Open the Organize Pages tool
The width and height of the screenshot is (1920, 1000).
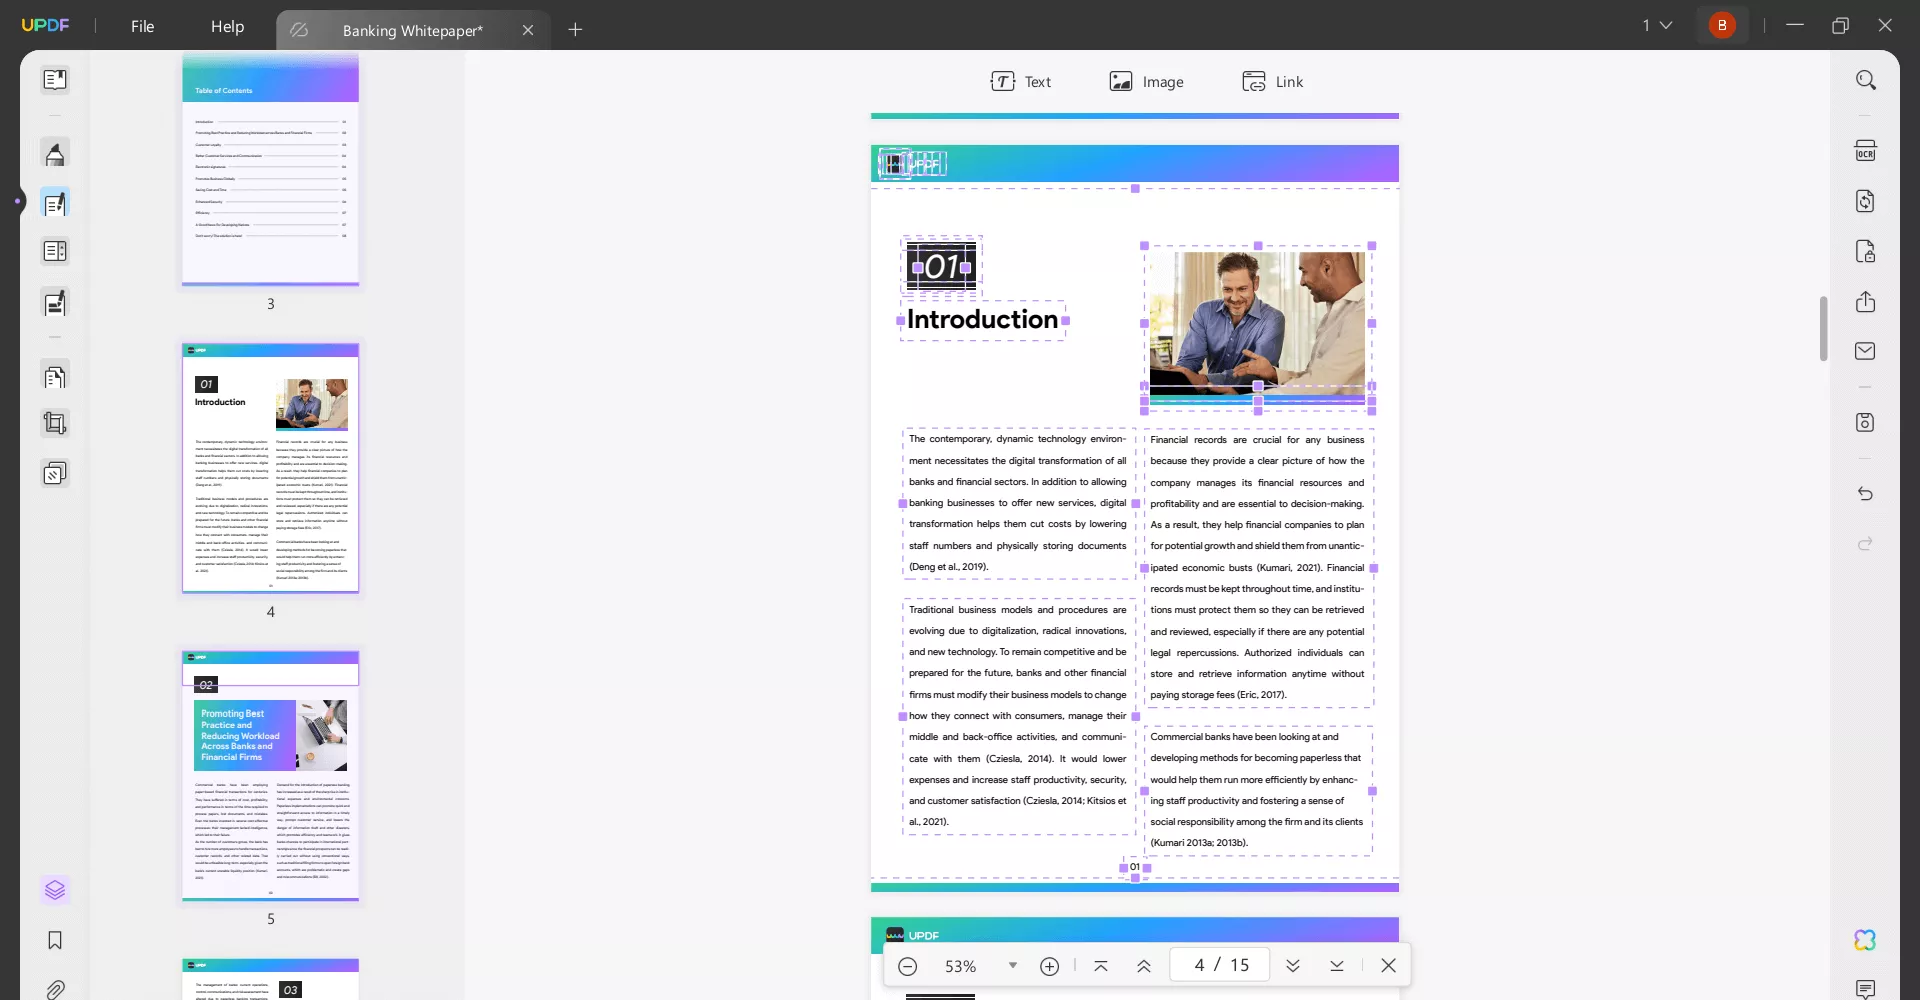[55, 377]
